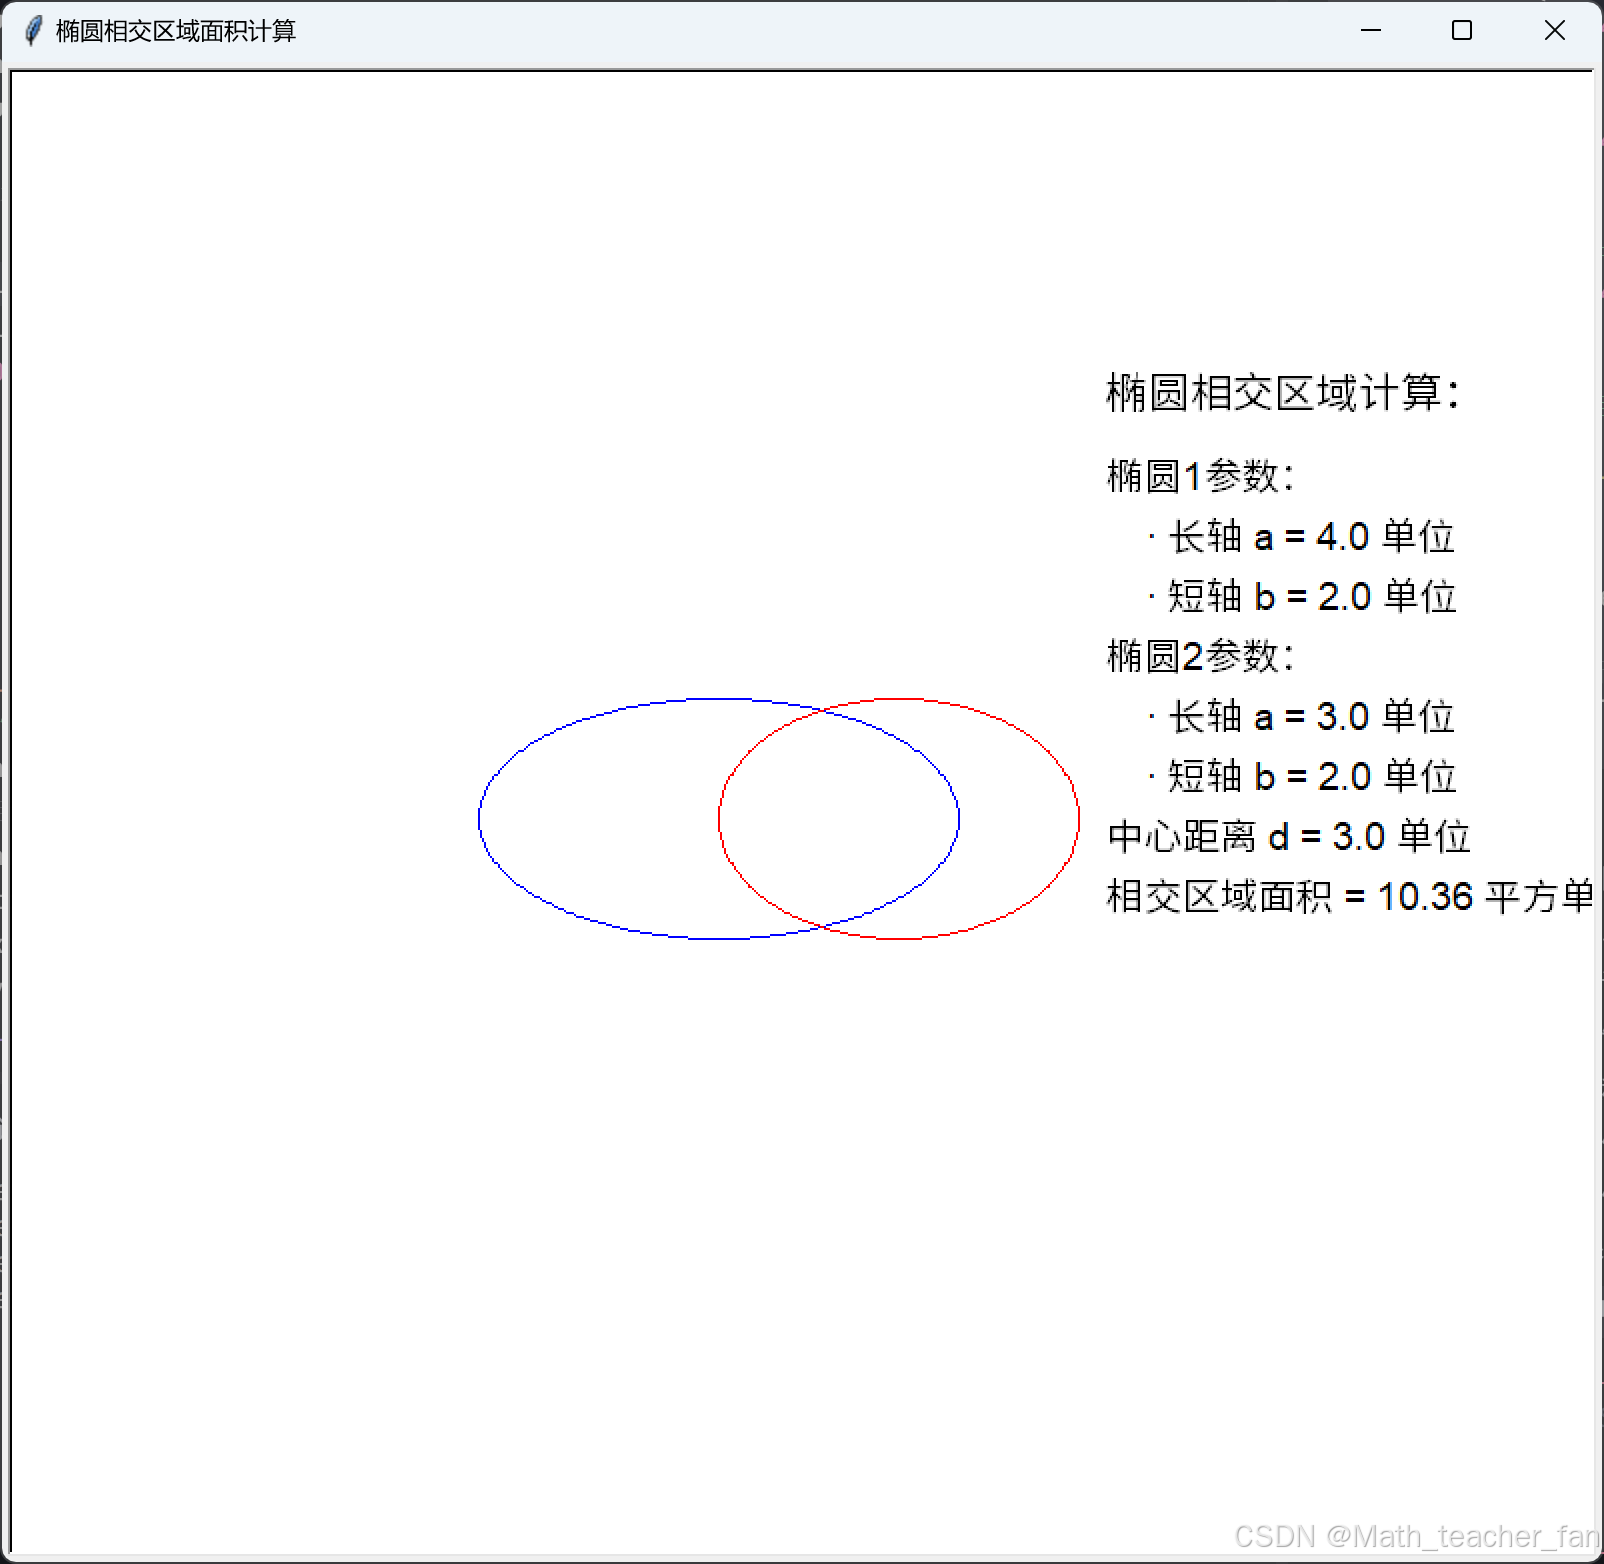The image size is (1604, 1564).
Task: Minimize the 椭圆相交区域面积计算 window
Action: tap(1371, 31)
